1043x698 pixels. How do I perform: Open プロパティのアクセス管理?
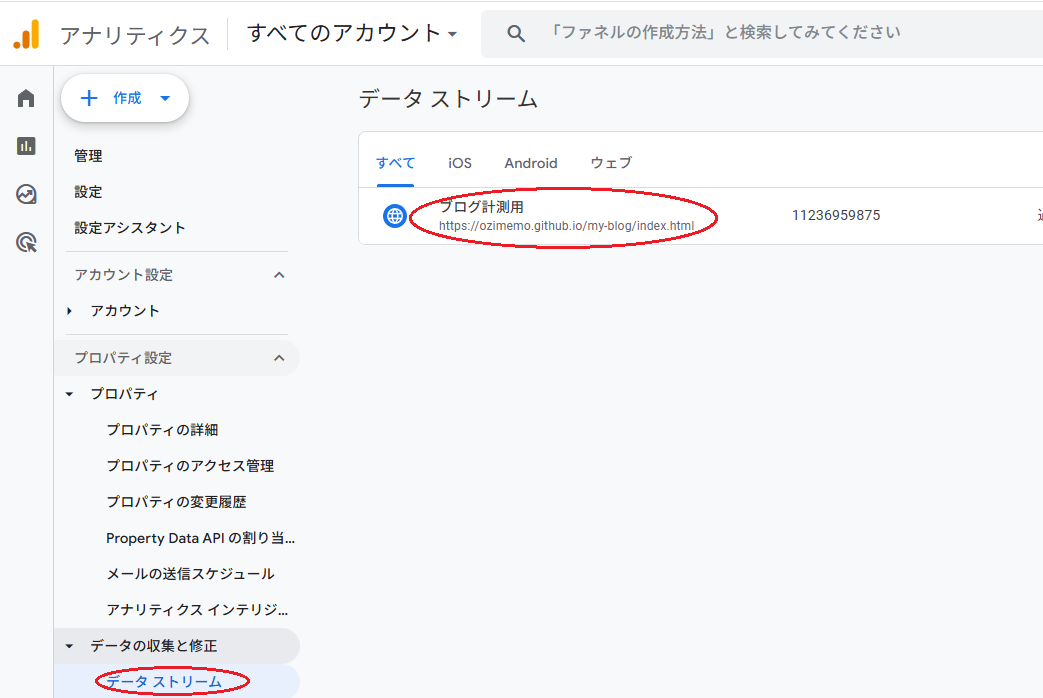tap(190, 466)
